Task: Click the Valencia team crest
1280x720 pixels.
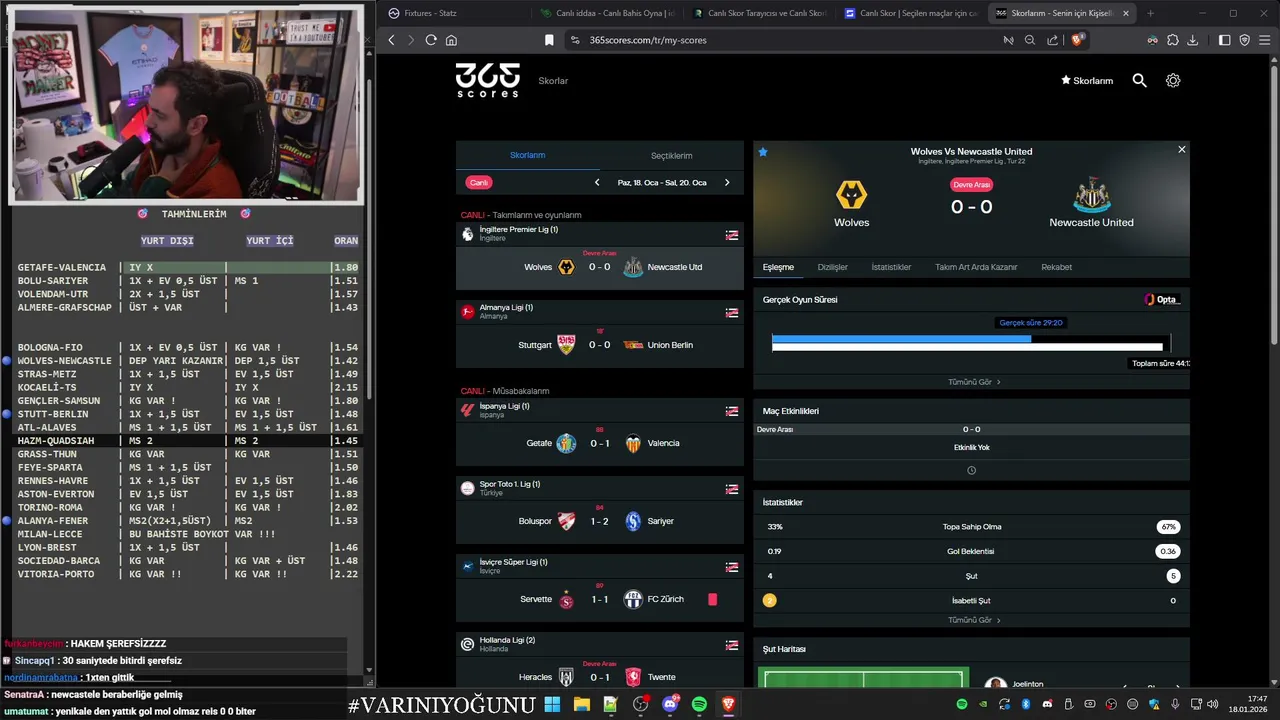Action: [633, 443]
